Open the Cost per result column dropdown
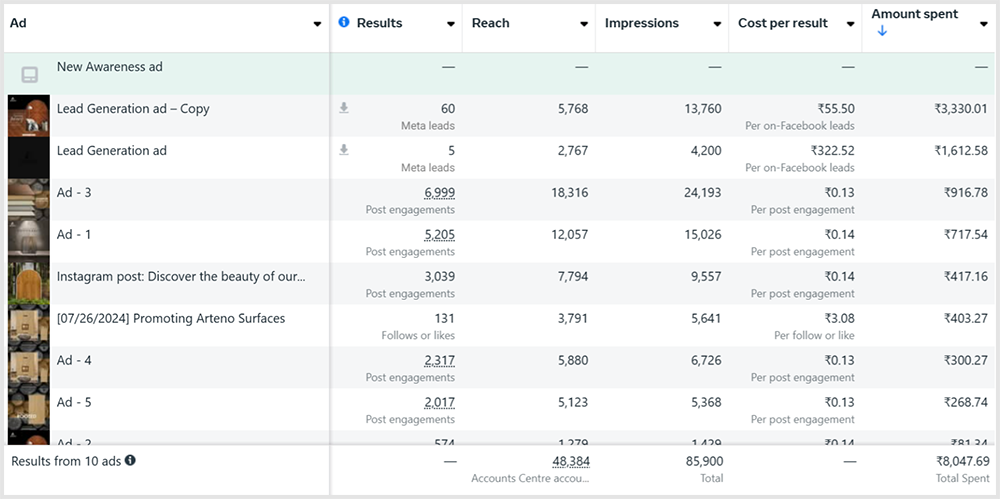Viewport: 1000px width, 499px height. tap(850, 24)
